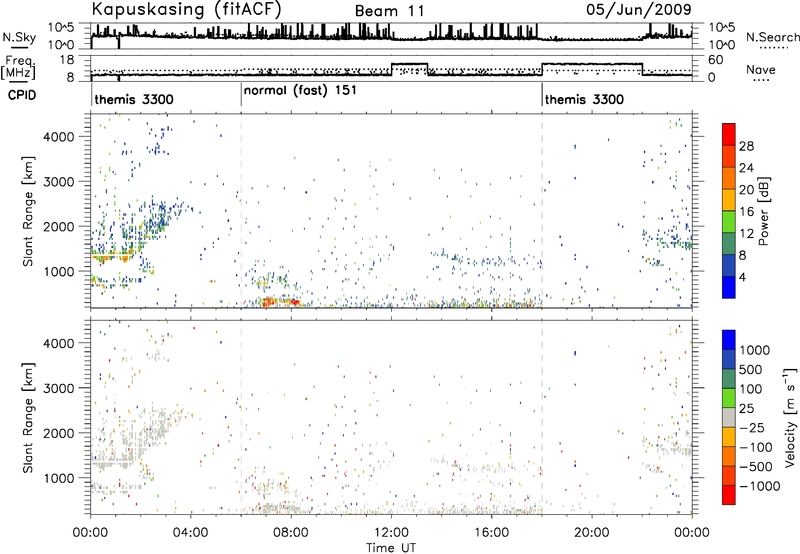The image size is (800, 554).
Task: Pick the bright blue bottom Power color segment
Action: point(729,287)
